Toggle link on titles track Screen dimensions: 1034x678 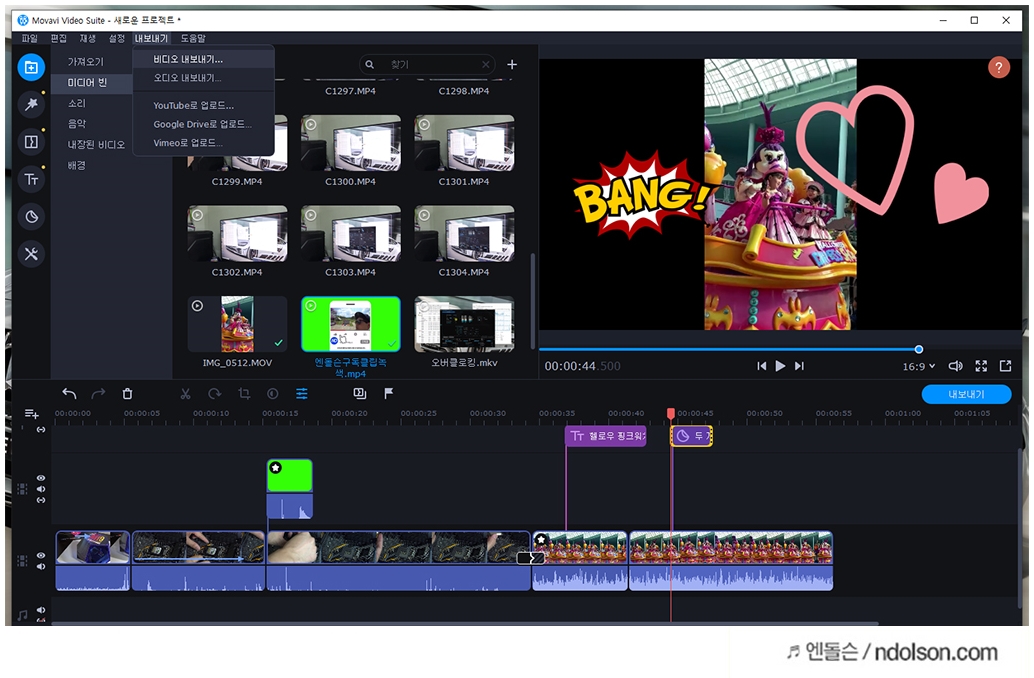coord(41,429)
